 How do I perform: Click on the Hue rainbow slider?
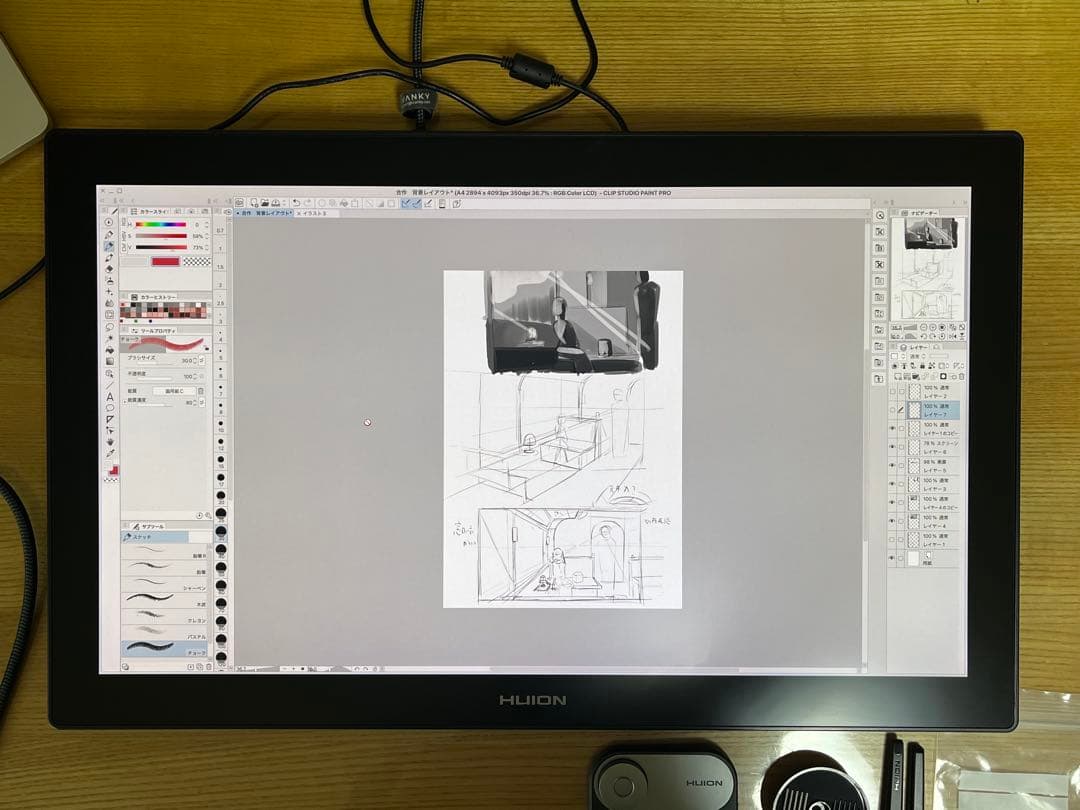(x=160, y=225)
